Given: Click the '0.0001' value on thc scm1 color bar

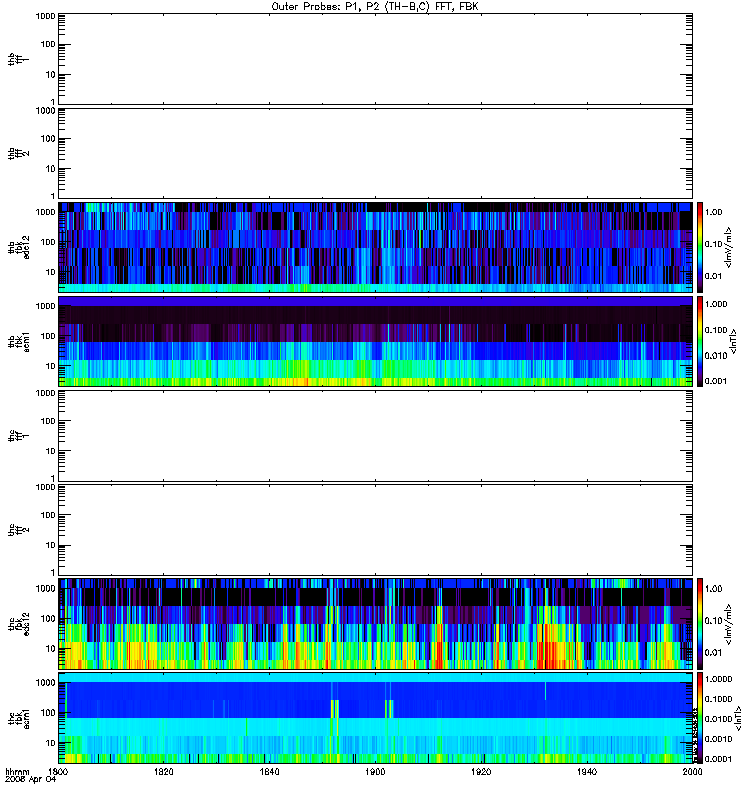Looking at the screenshot, I should tap(718, 759).
